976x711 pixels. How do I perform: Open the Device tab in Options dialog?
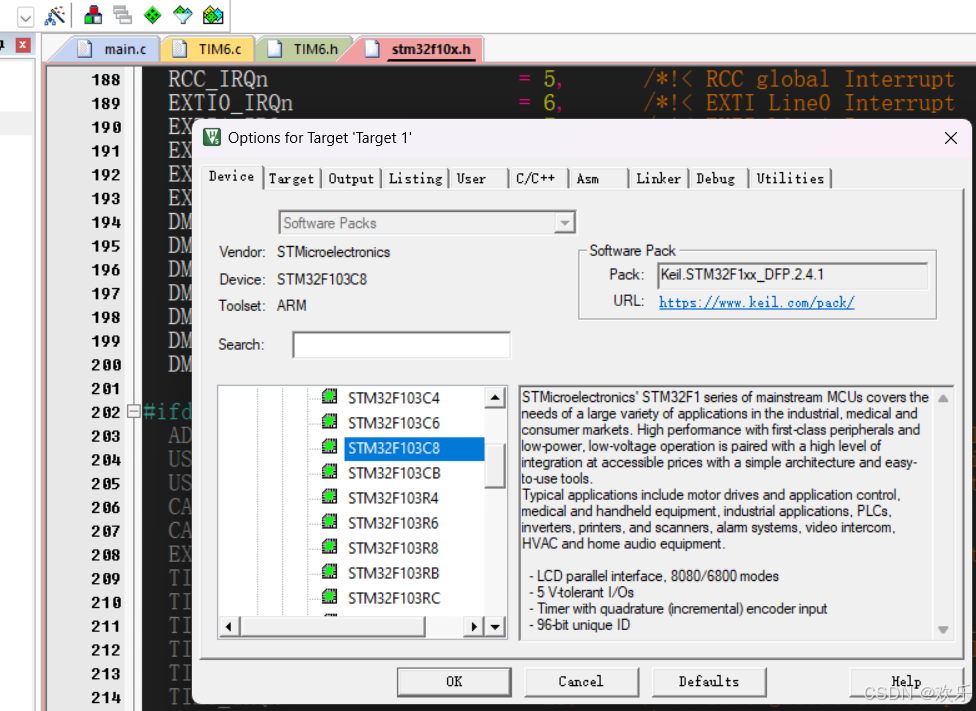232,177
